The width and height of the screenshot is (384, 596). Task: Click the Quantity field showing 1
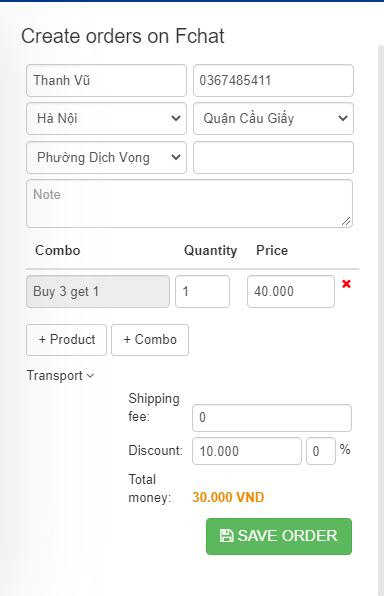coord(202,291)
